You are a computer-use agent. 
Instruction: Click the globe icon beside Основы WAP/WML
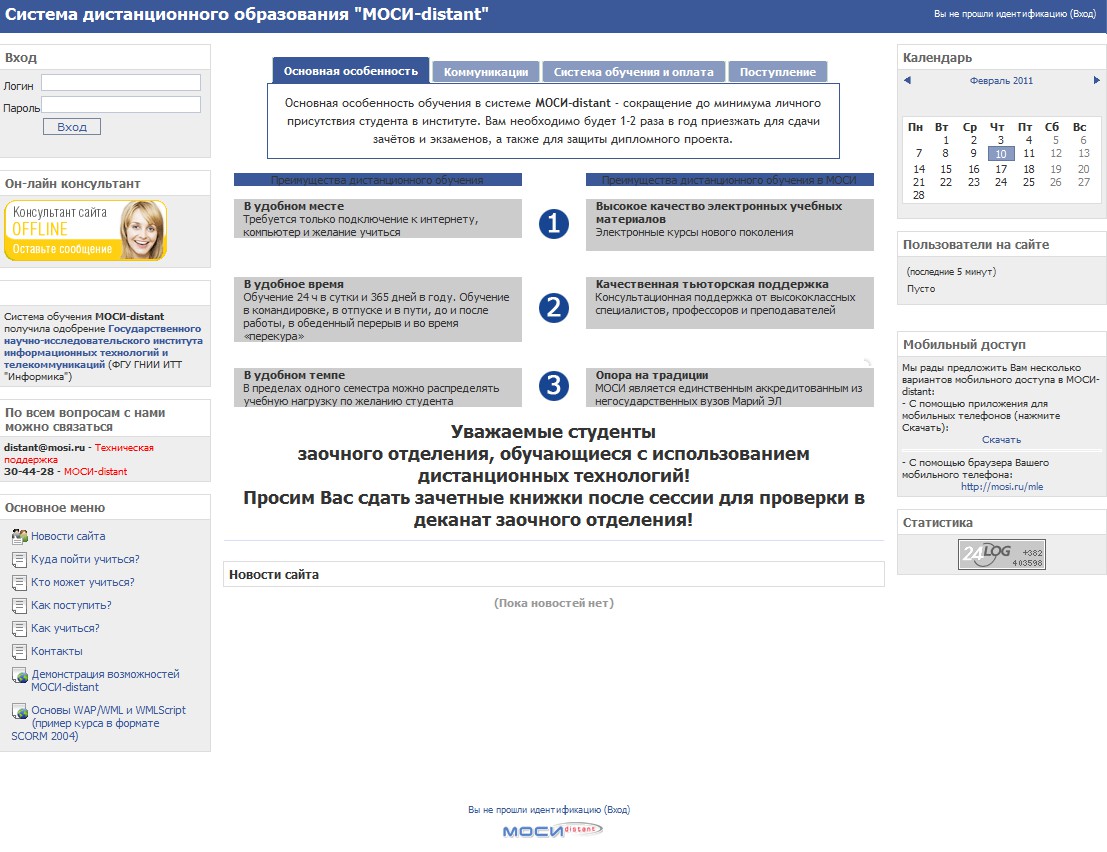tap(20, 712)
